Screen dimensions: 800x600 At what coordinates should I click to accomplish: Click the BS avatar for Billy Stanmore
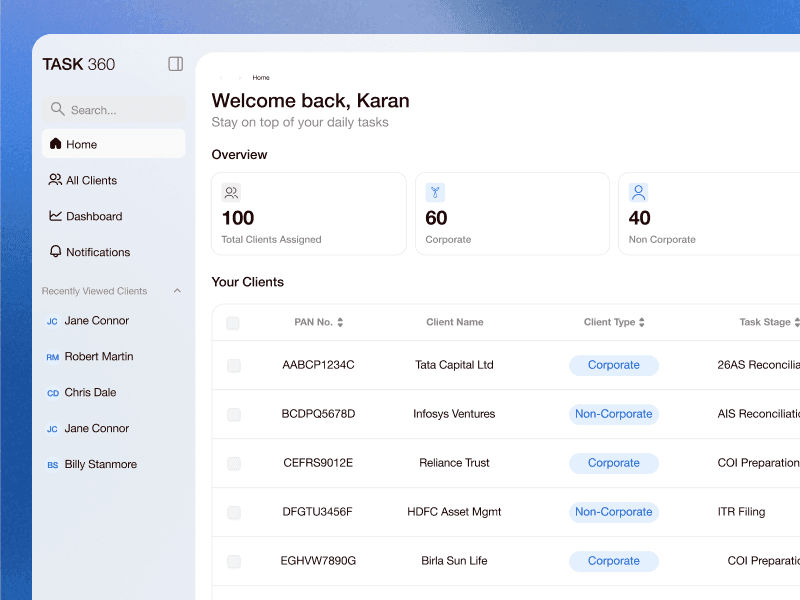click(53, 465)
